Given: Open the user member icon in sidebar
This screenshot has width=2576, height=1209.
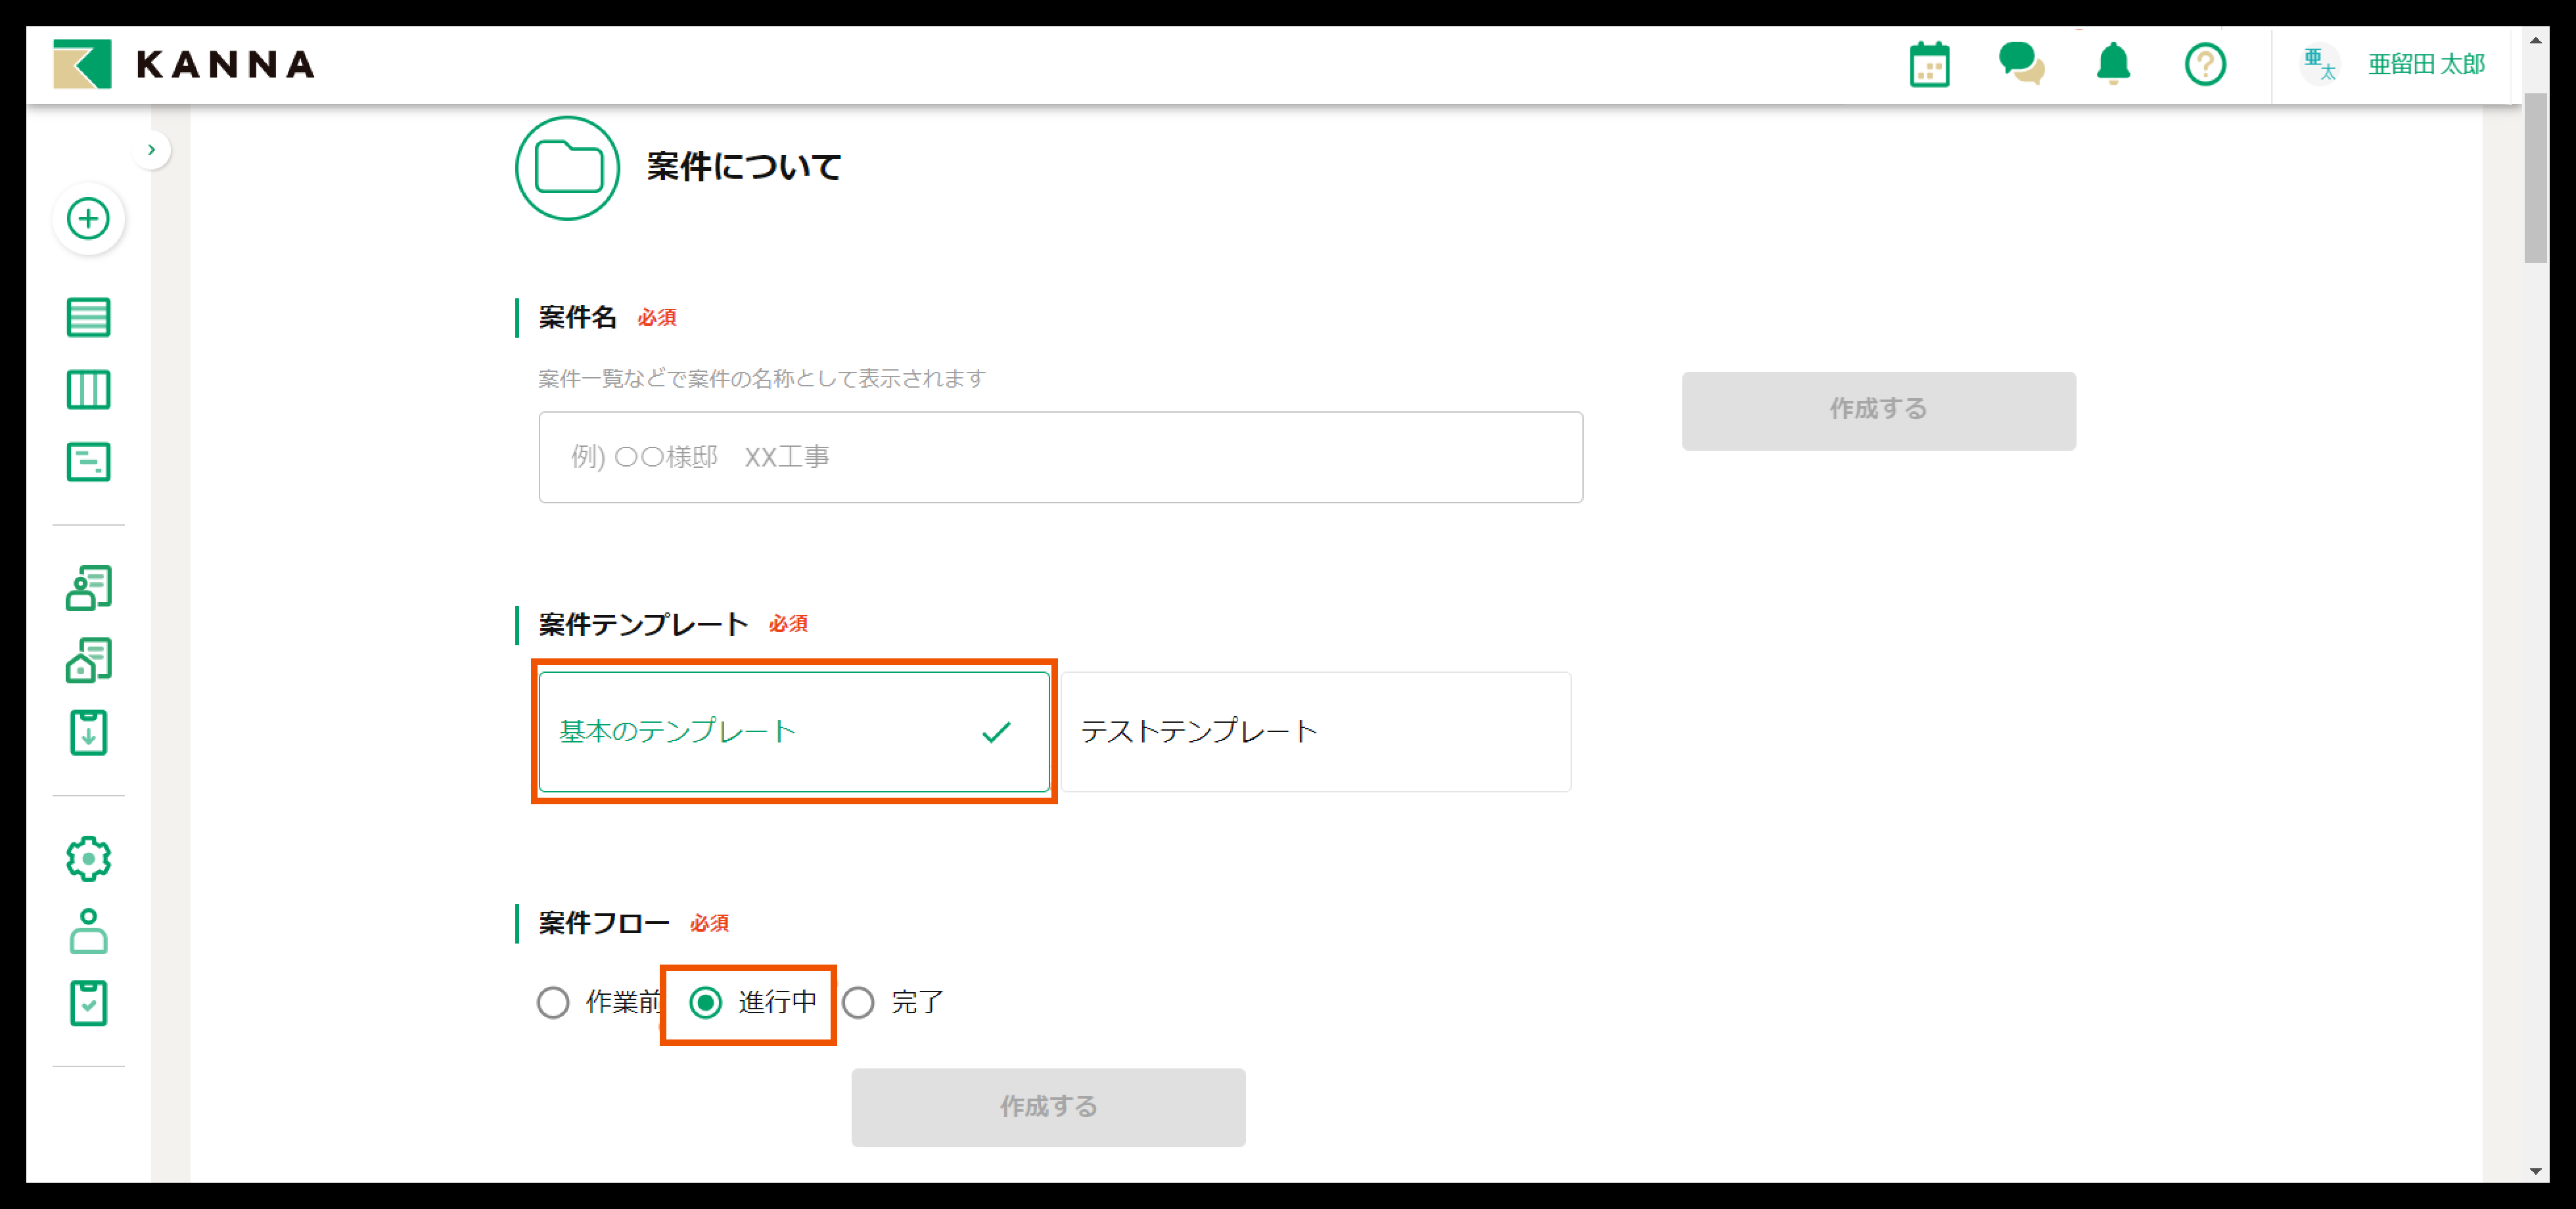Looking at the screenshot, I should (88, 931).
